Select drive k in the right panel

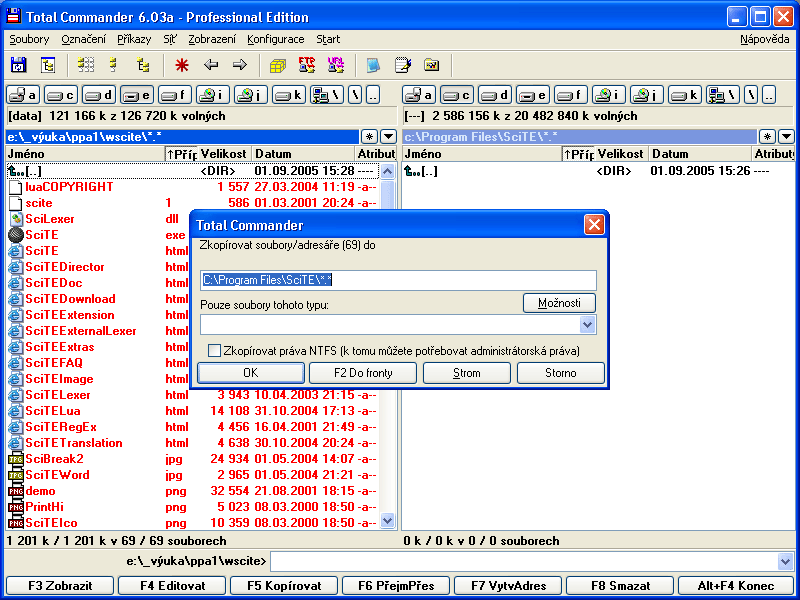[x=685, y=95]
